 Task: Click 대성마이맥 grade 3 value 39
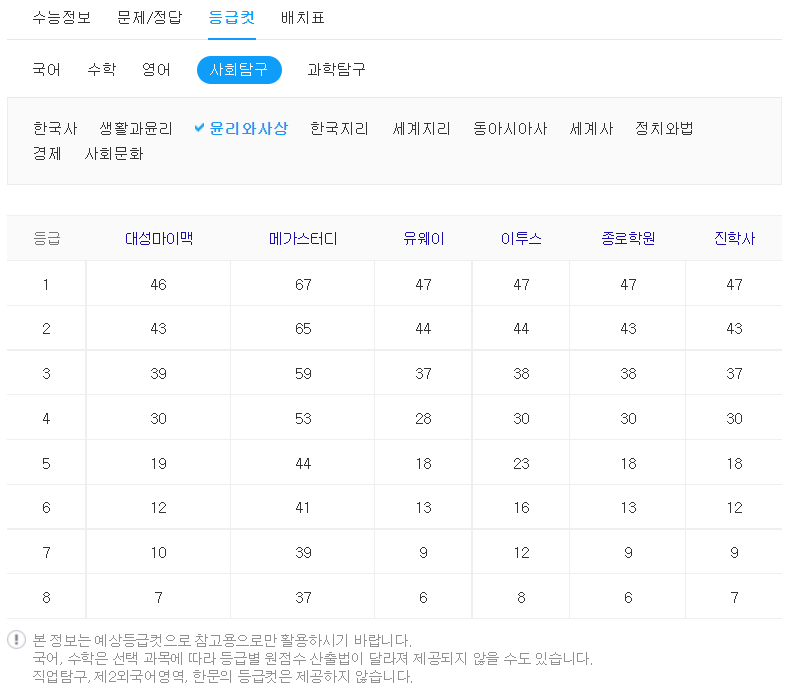tap(158, 373)
